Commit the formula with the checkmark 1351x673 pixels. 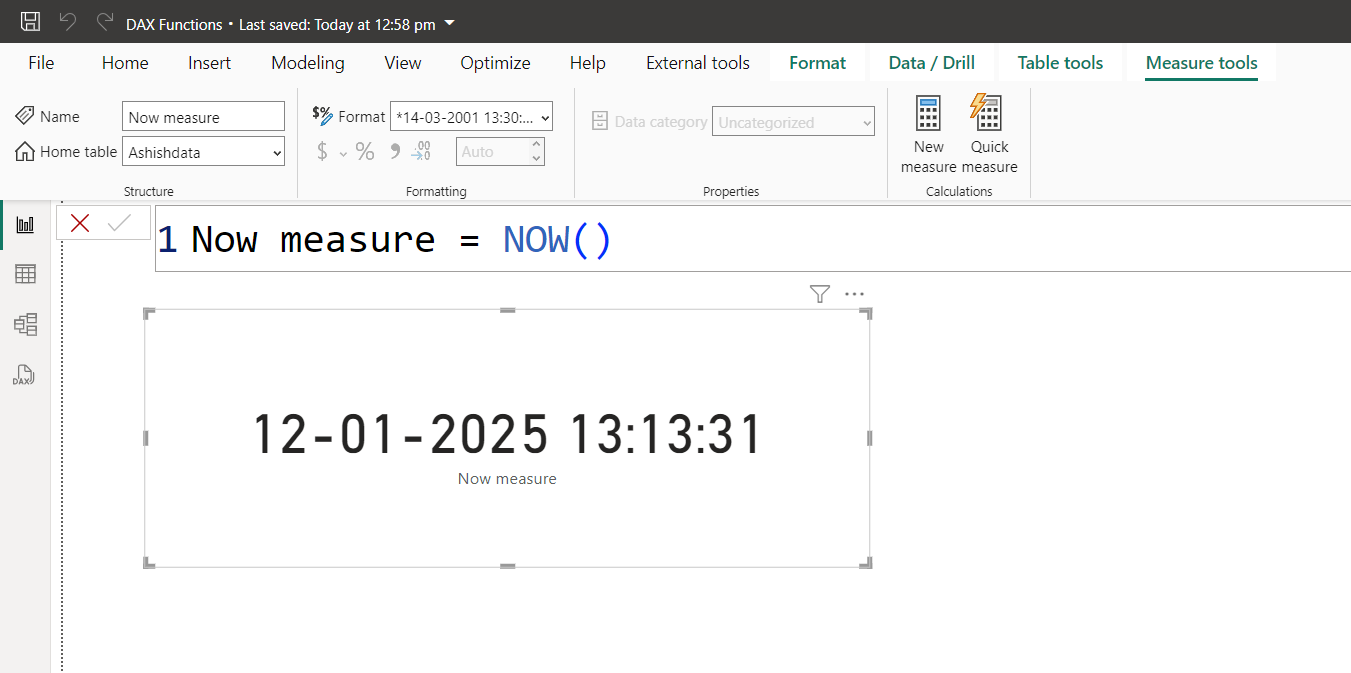pyautogui.click(x=119, y=222)
